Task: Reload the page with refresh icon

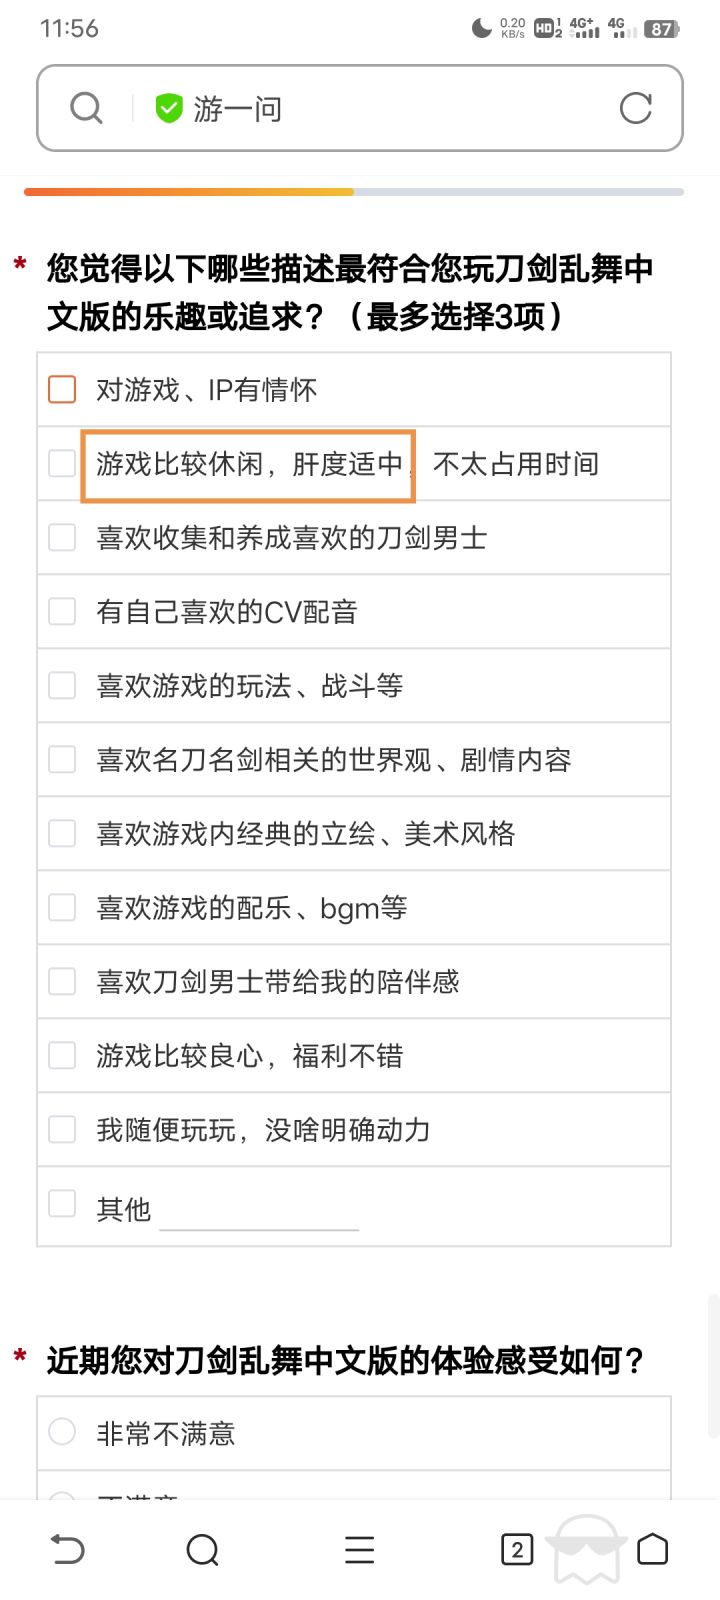Action: point(635,108)
